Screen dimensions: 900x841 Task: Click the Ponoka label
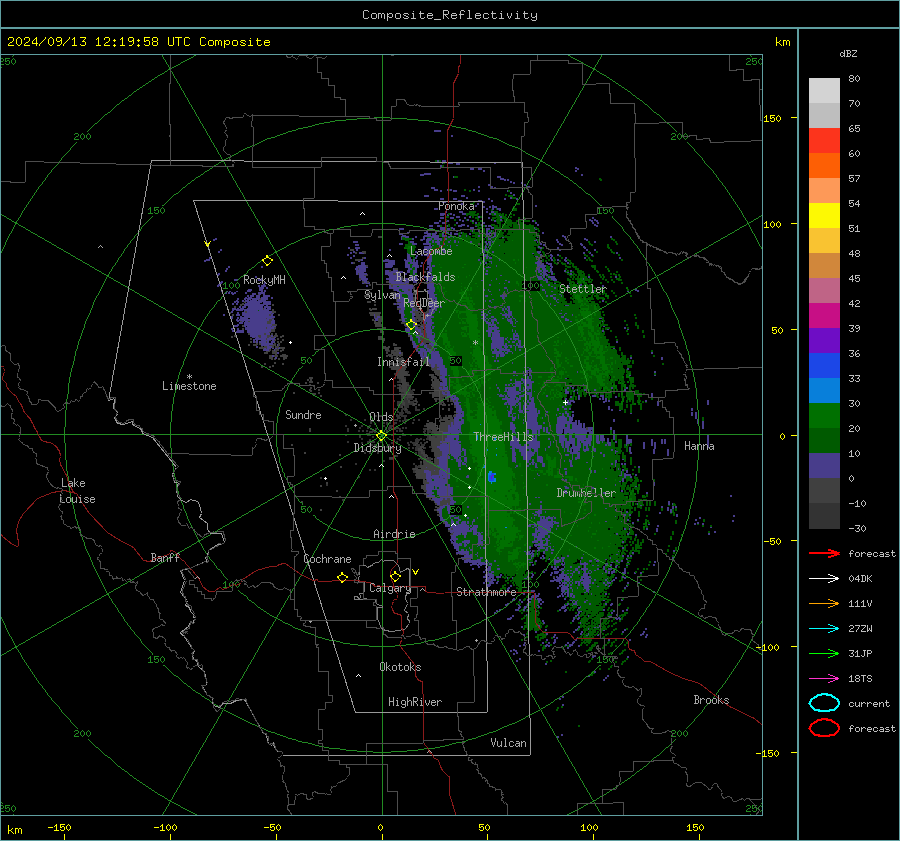pyautogui.click(x=456, y=206)
